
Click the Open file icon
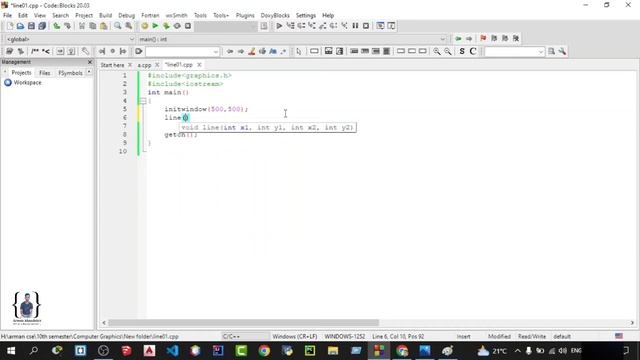click(20, 26)
